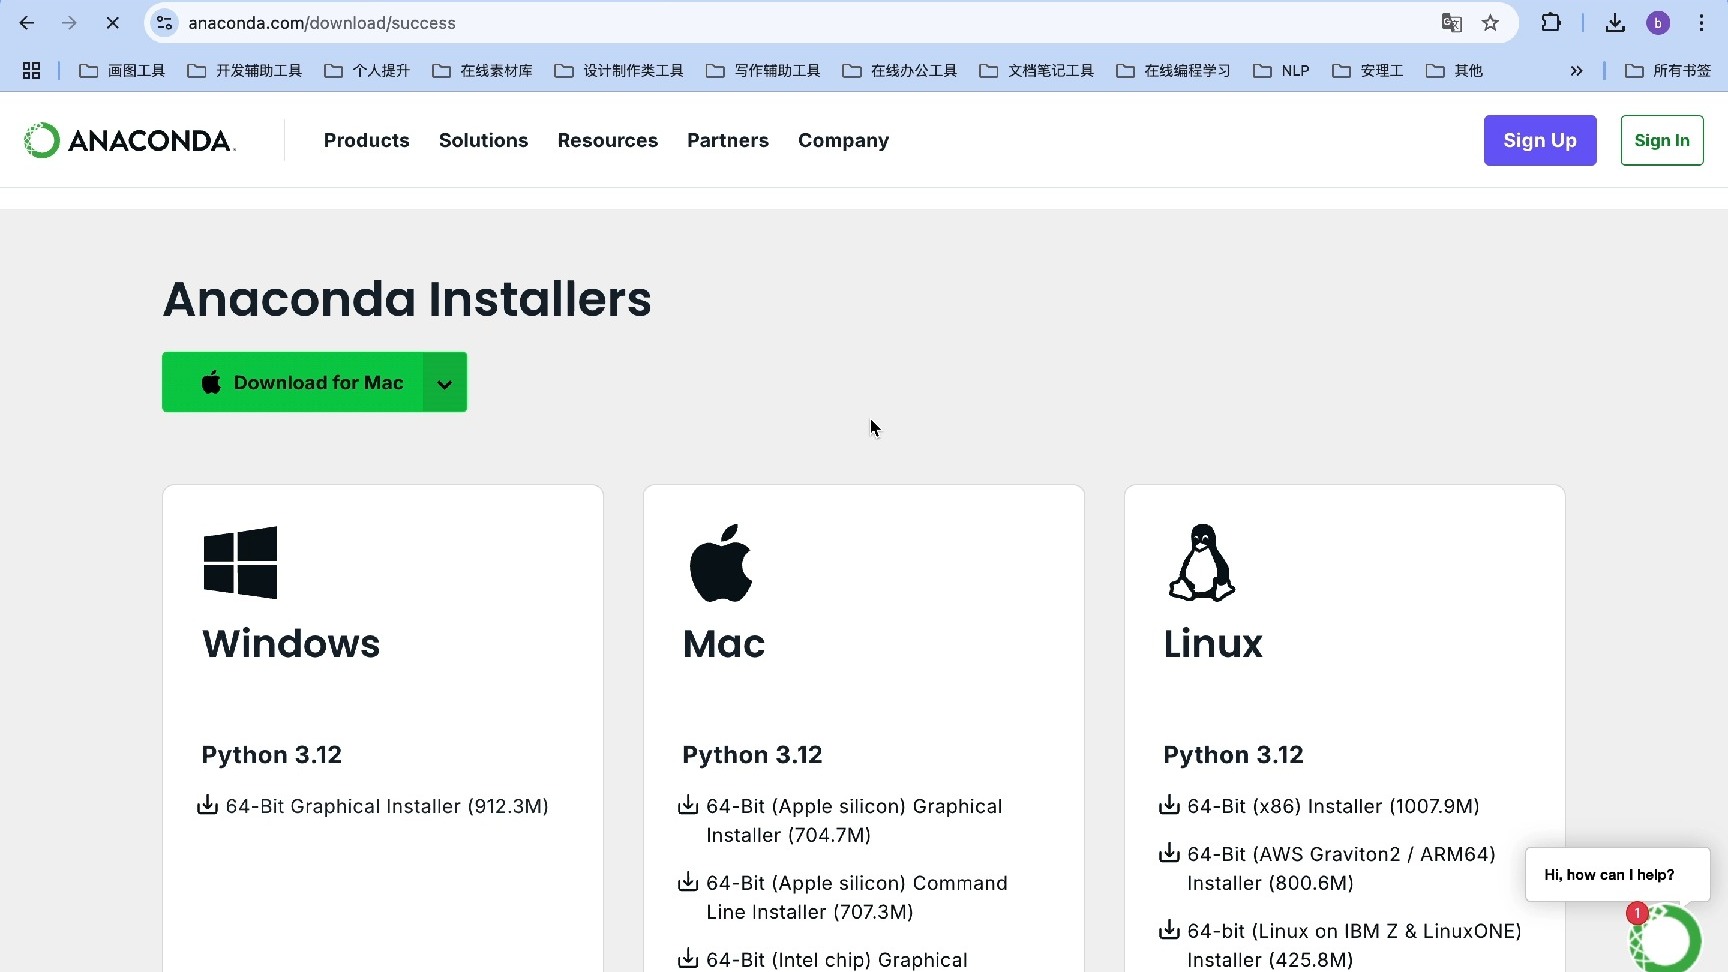Expand the Download for Mac dropdown arrow
This screenshot has height=972, width=1728.
(x=445, y=383)
